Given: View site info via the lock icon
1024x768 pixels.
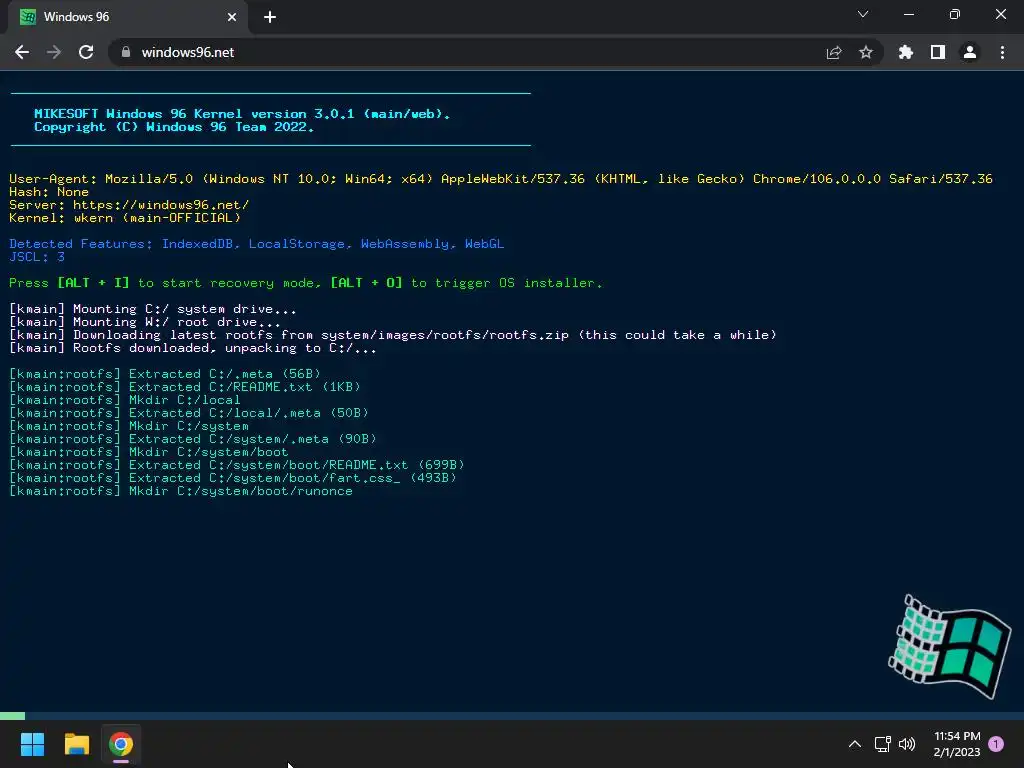Looking at the screenshot, I should click(x=126, y=52).
